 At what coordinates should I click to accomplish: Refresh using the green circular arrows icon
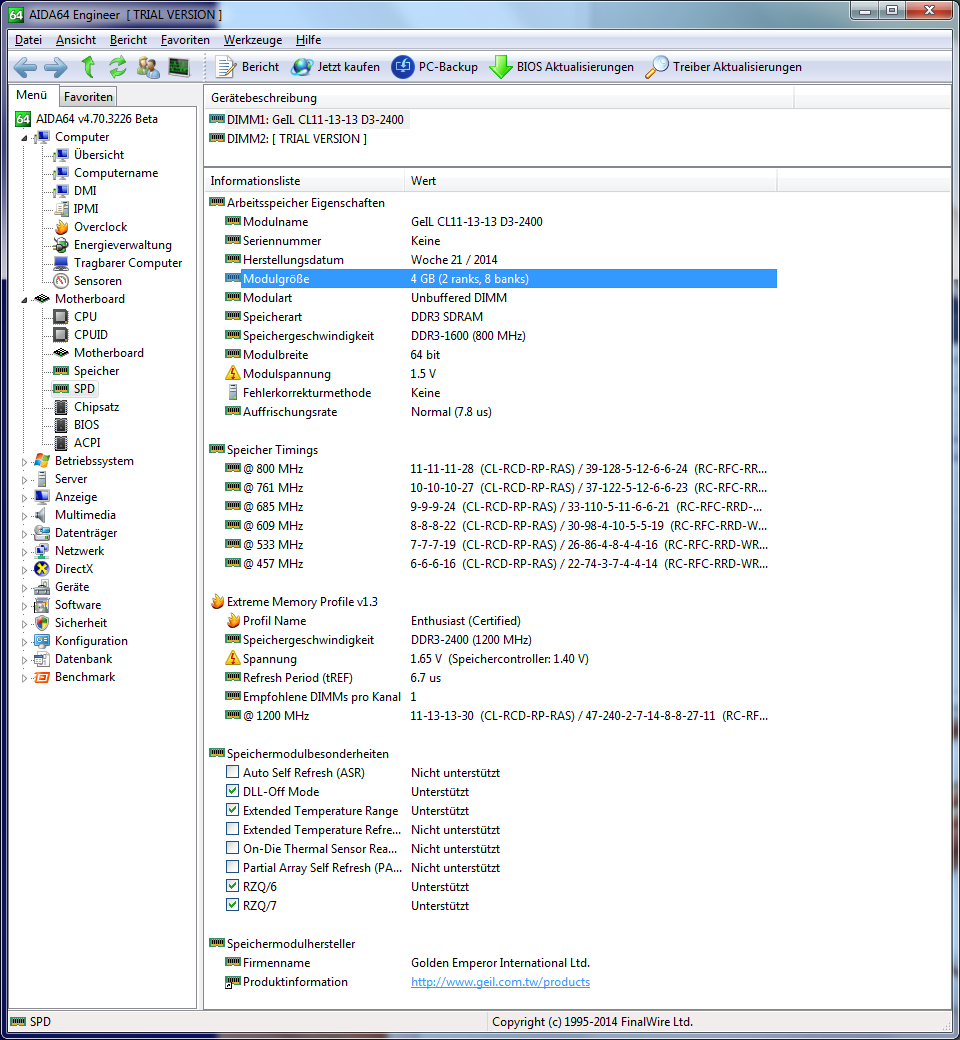coord(117,67)
